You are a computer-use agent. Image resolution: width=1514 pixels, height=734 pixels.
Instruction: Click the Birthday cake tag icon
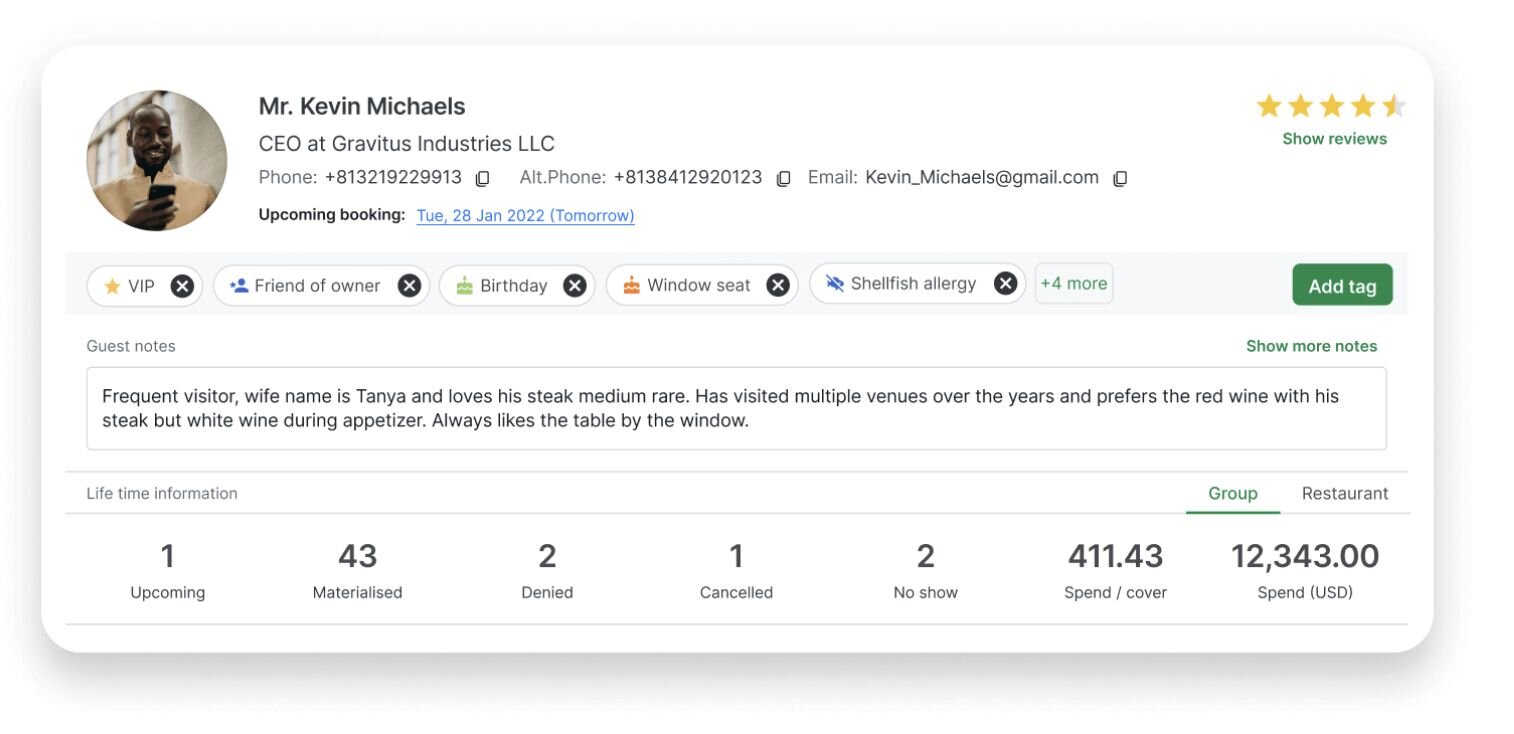click(x=464, y=286)
